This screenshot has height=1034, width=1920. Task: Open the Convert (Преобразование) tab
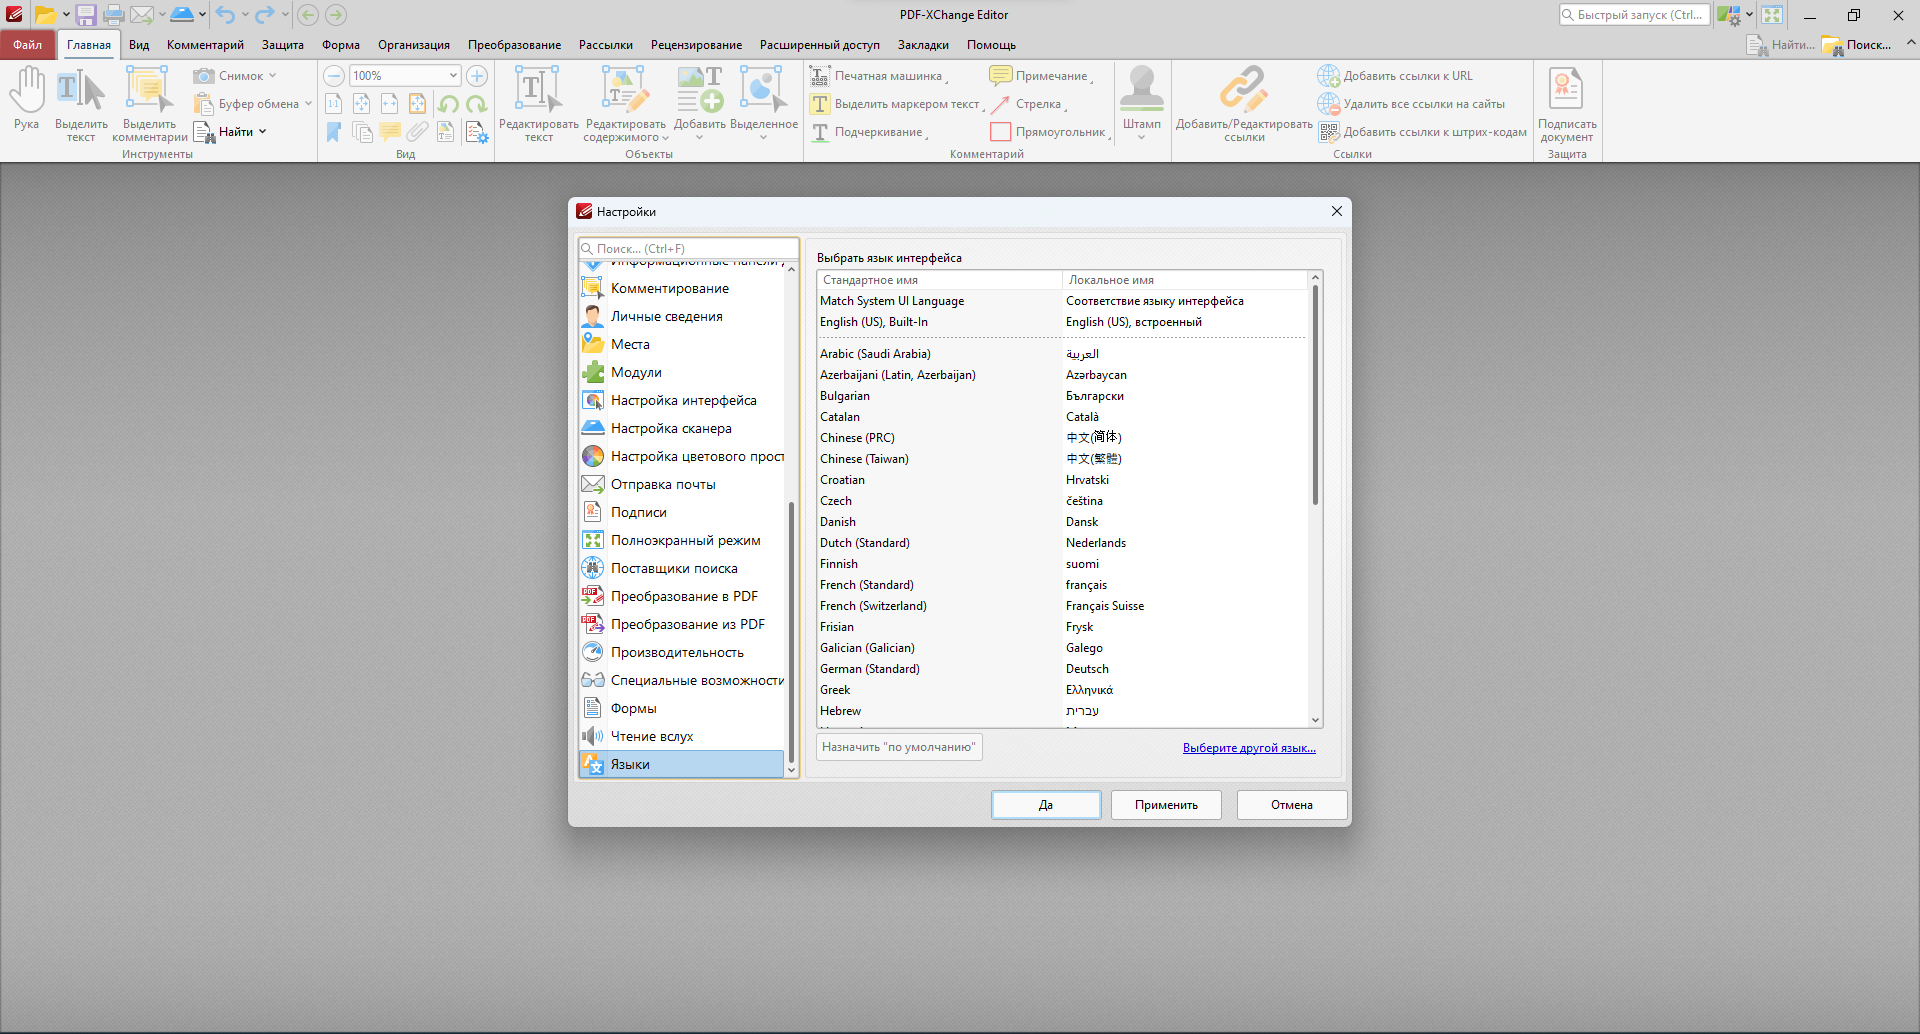[514, 45]
